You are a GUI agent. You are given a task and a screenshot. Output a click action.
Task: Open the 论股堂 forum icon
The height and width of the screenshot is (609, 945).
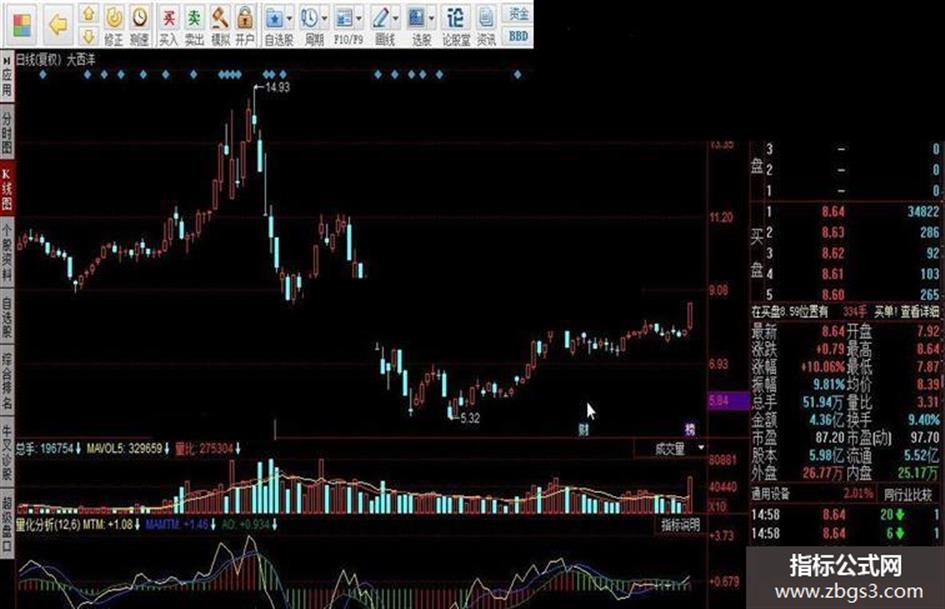456,18
